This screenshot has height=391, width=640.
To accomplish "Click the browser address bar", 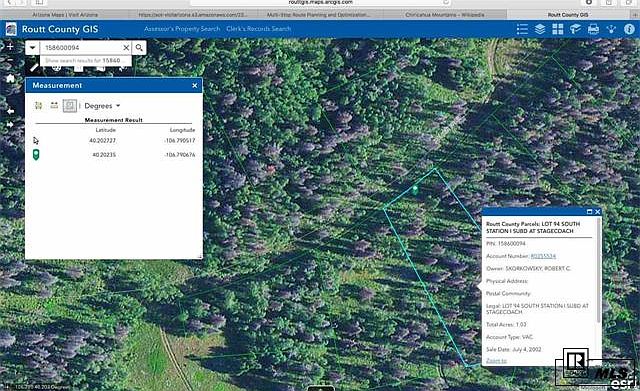I will [x=320, y=2].
